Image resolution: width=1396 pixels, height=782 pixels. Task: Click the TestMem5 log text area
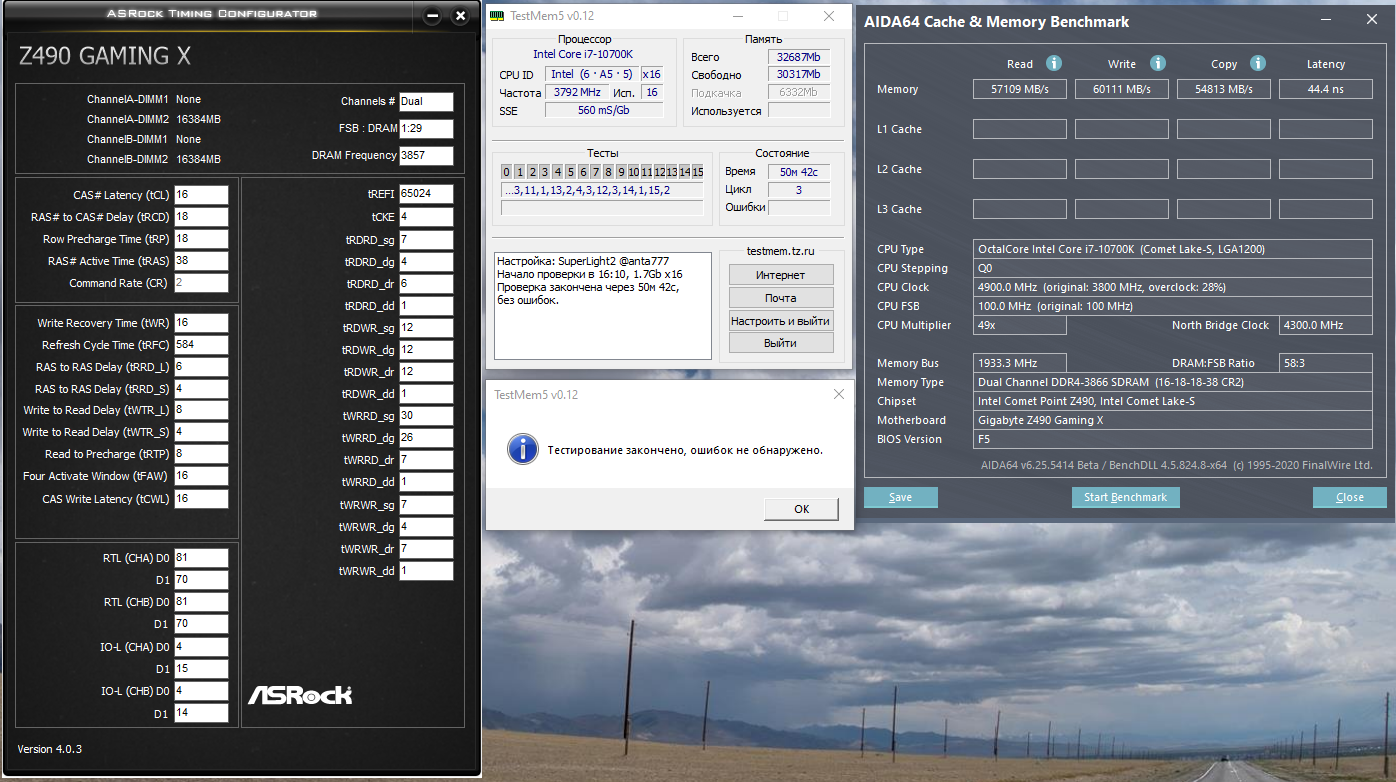coord(602,306)
